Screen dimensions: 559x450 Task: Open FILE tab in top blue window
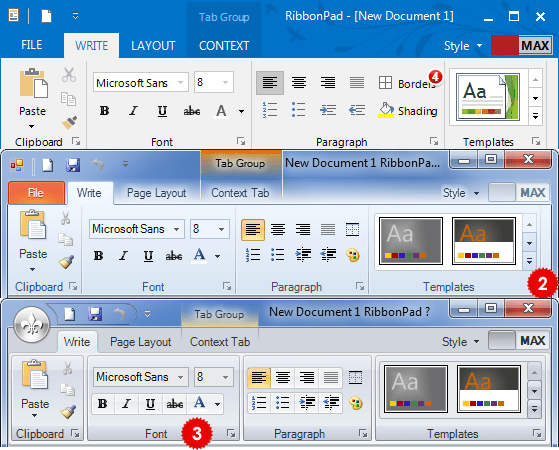pyautogui.click(x=32, y=45)
